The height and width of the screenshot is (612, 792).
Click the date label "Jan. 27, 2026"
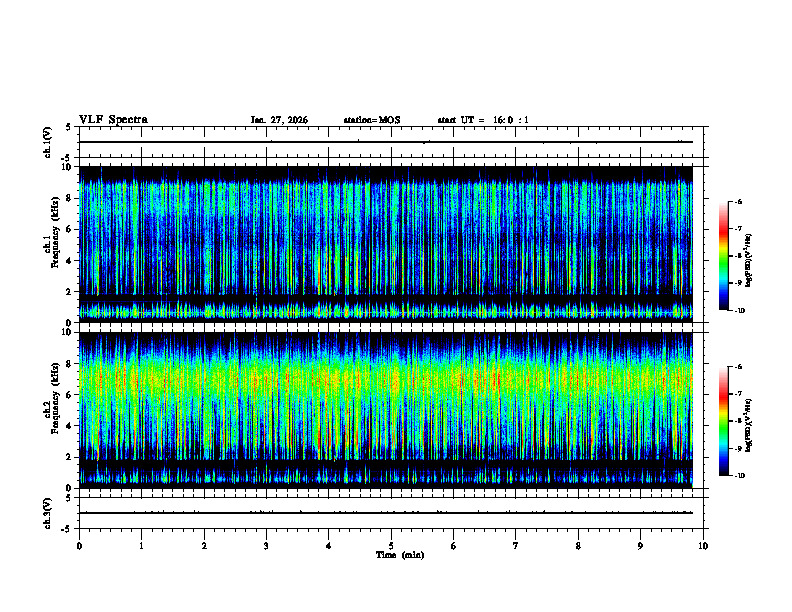click(x=279, y=120)
